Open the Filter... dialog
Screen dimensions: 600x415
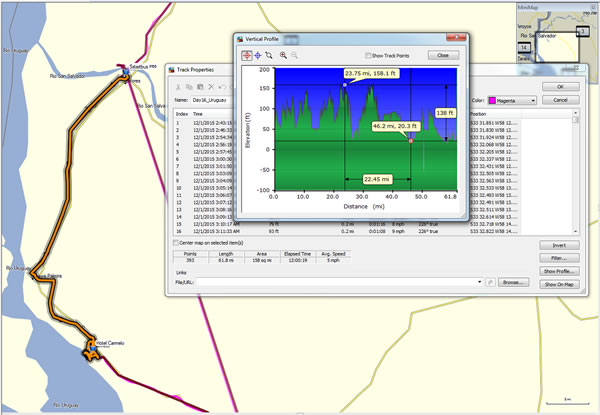point(559,258)
